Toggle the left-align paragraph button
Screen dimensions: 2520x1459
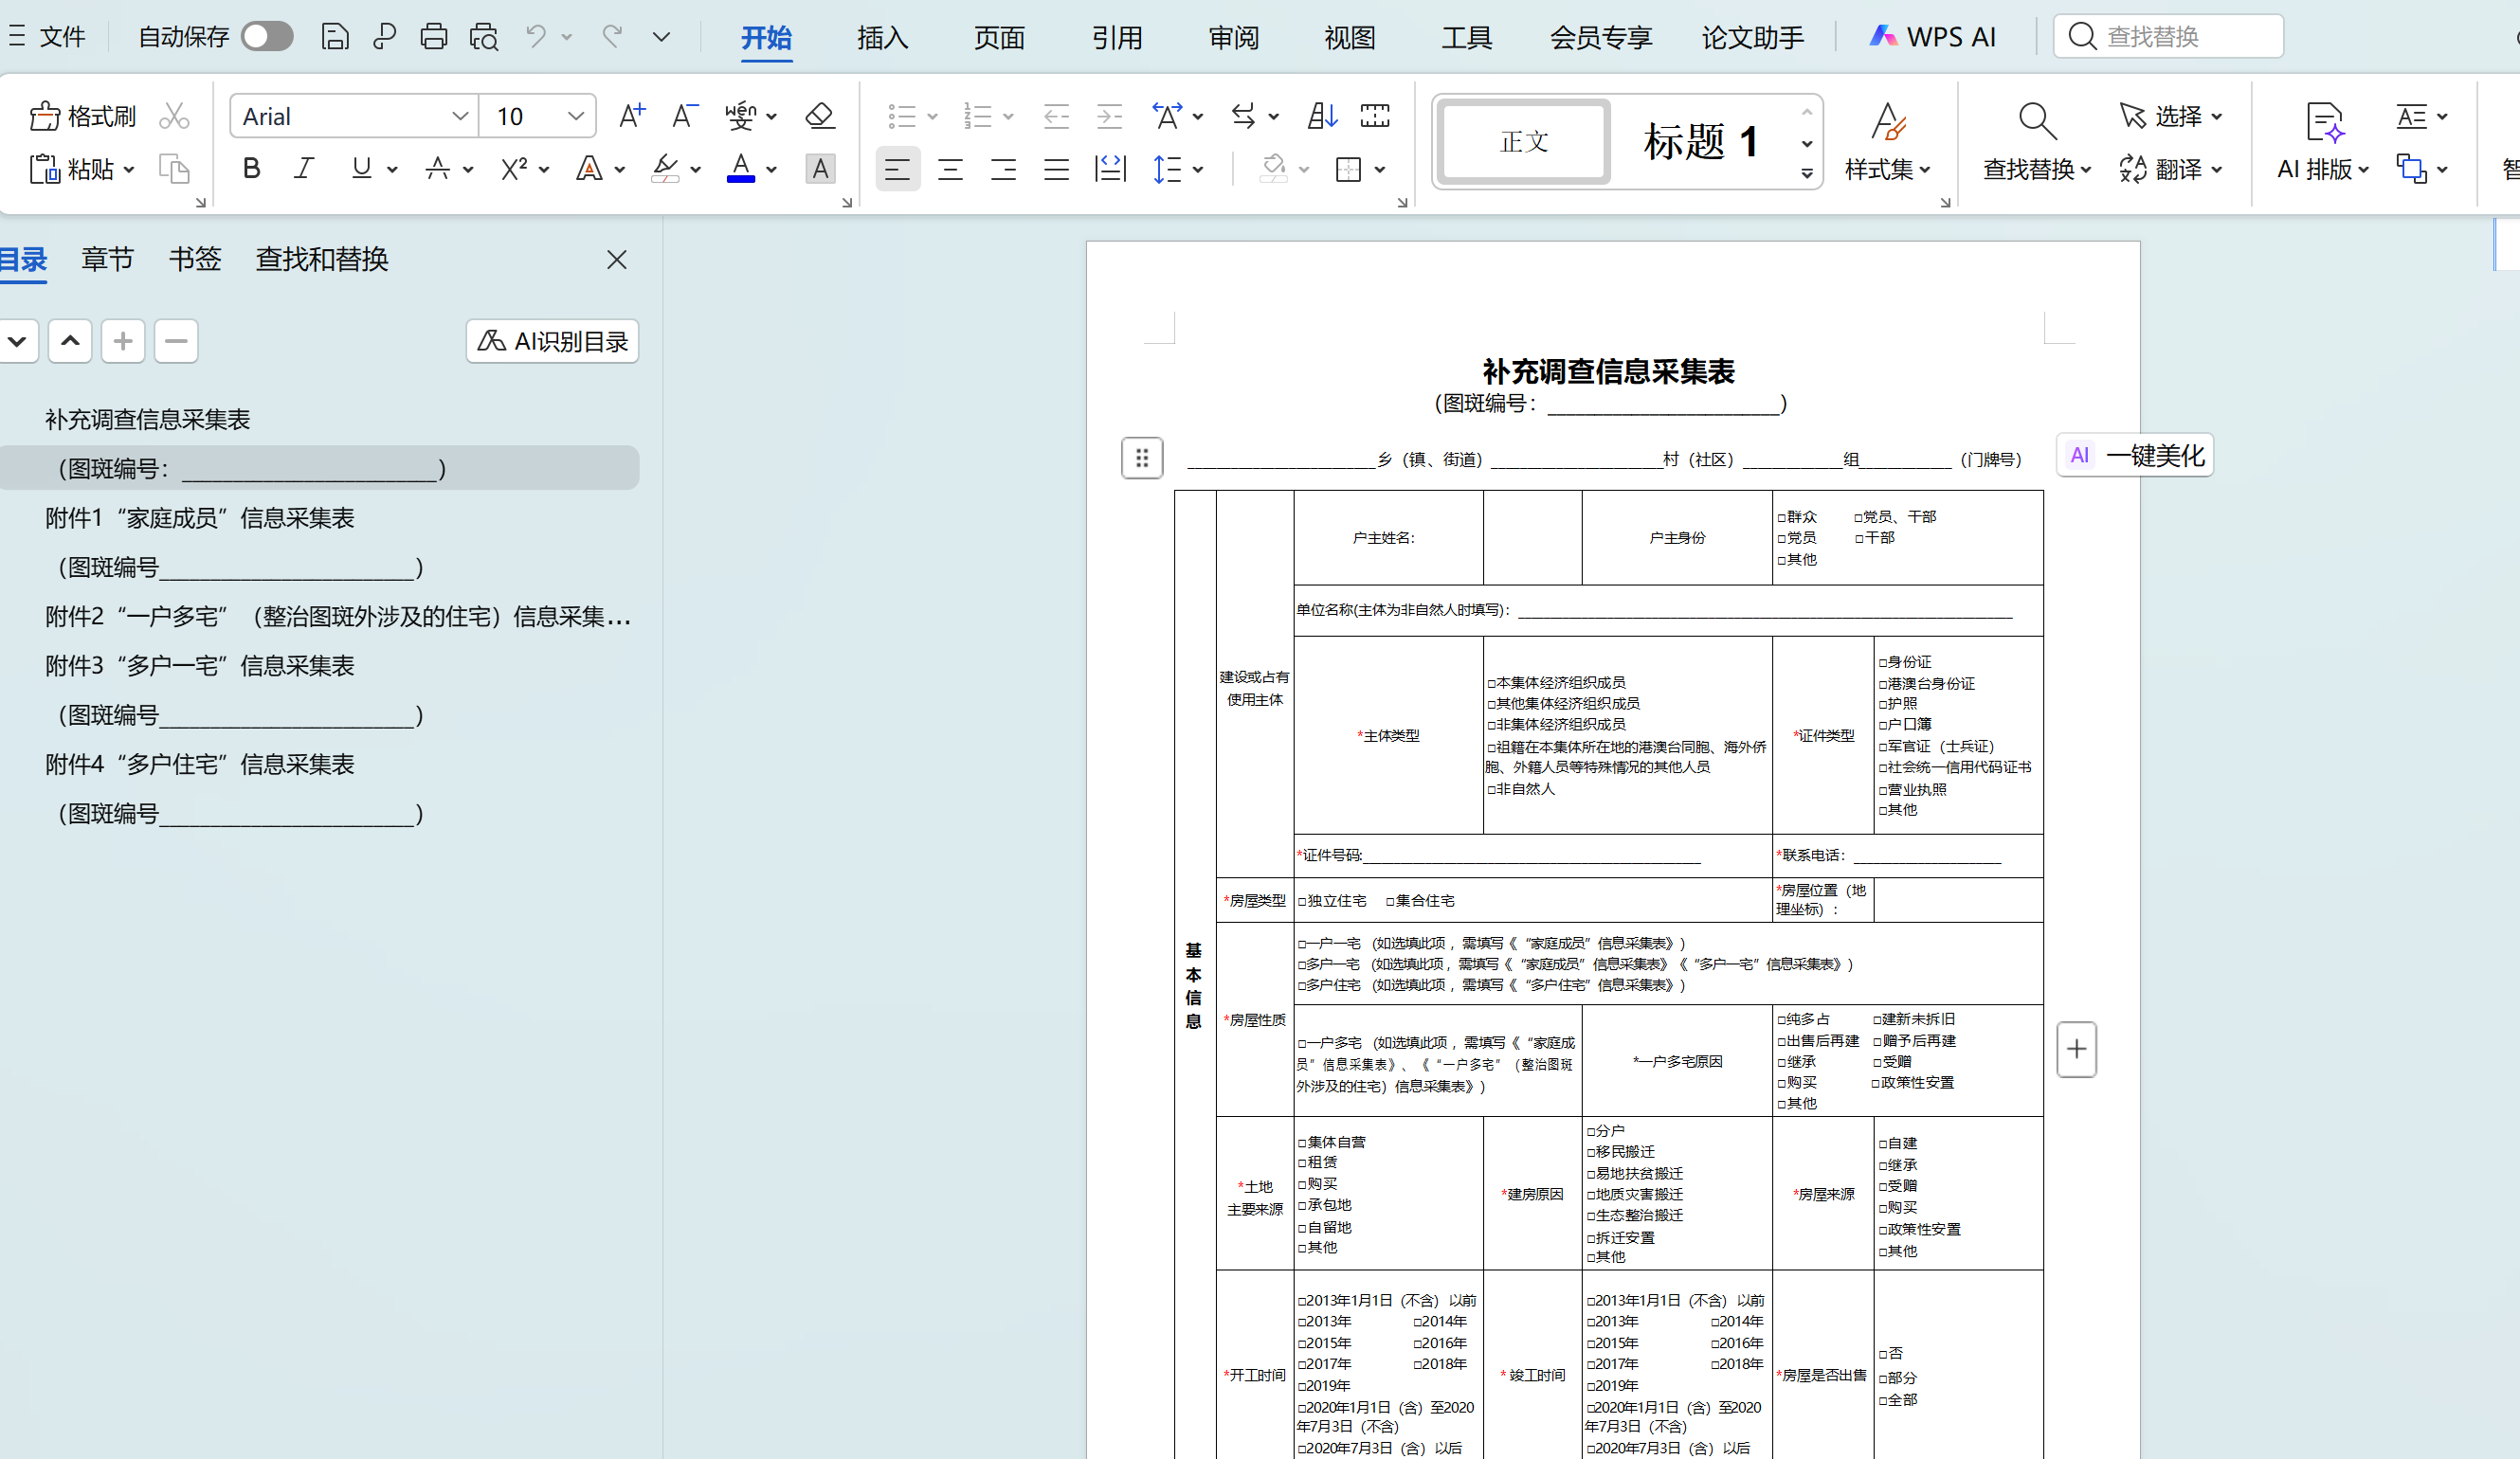(x=897, y=169)
